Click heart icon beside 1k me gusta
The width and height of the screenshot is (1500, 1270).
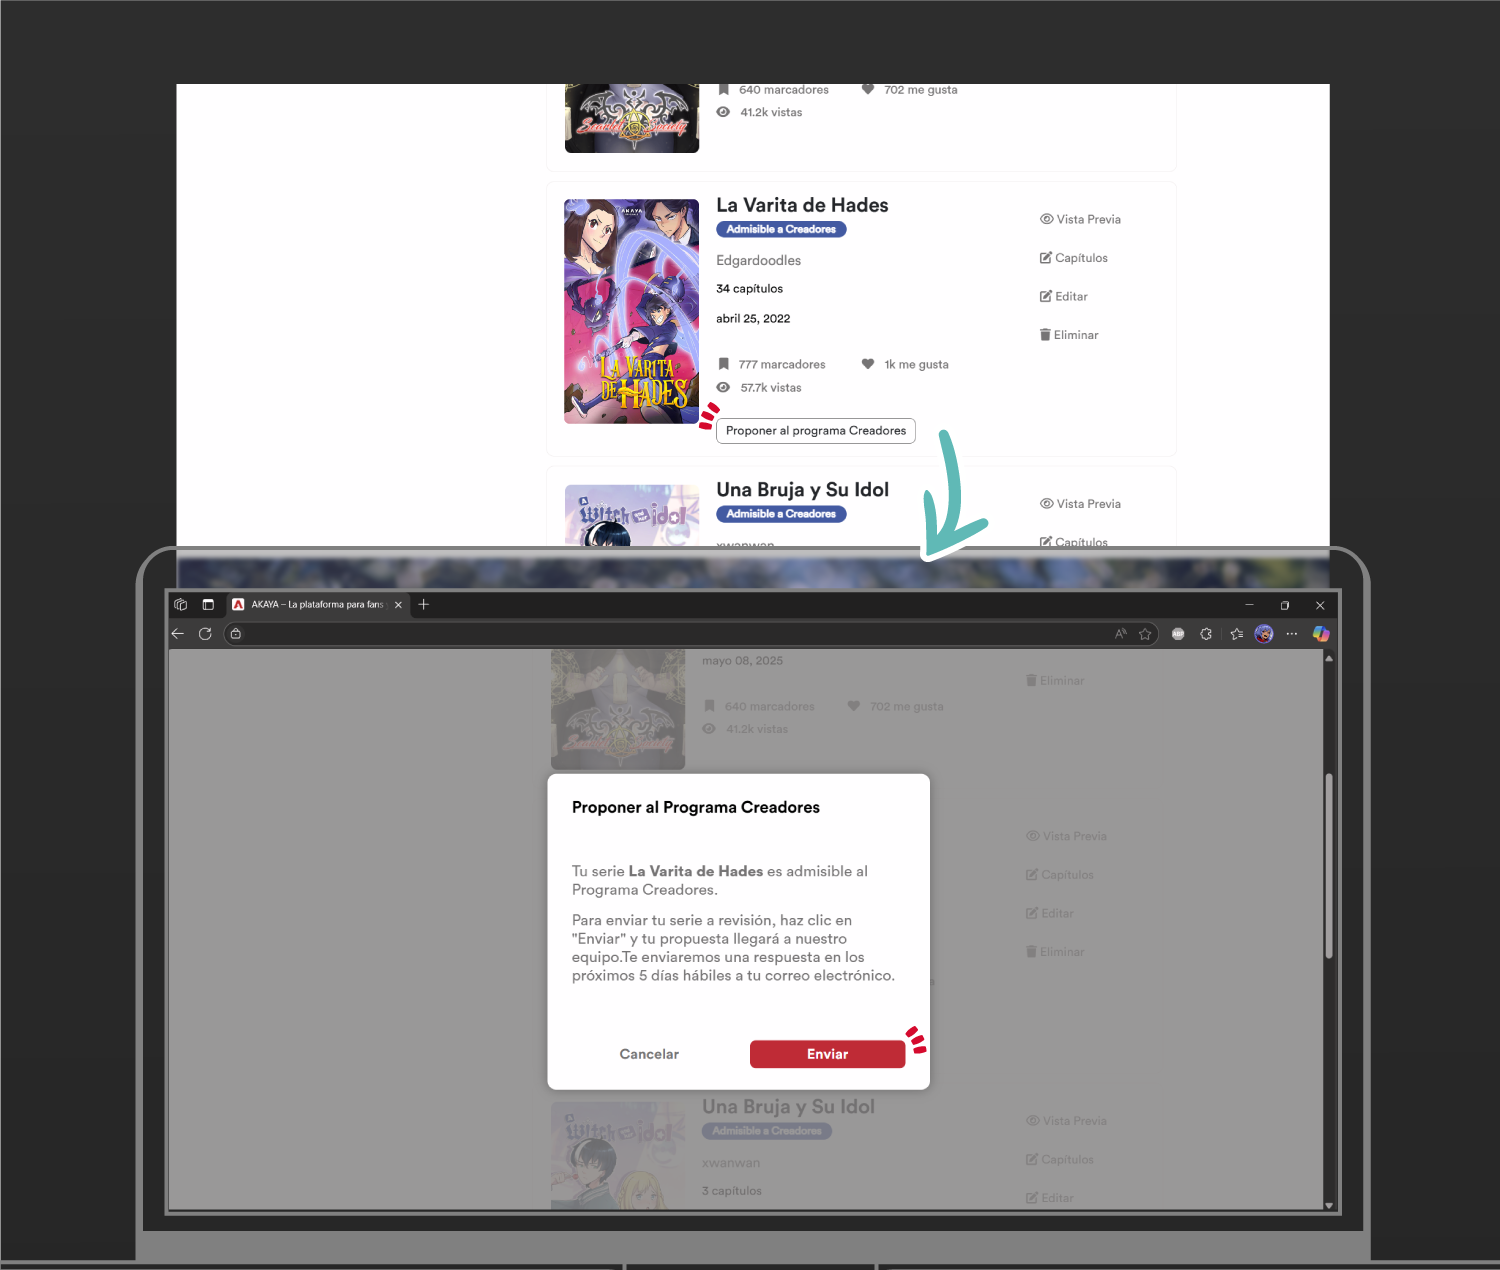pos(868,364)
